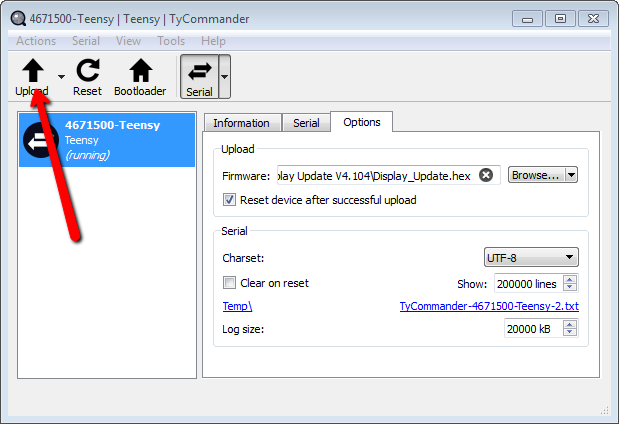The width and height of the screenshot is (619, 424).
Task: Open the Temp\ folder link
Action: (237, 306)
